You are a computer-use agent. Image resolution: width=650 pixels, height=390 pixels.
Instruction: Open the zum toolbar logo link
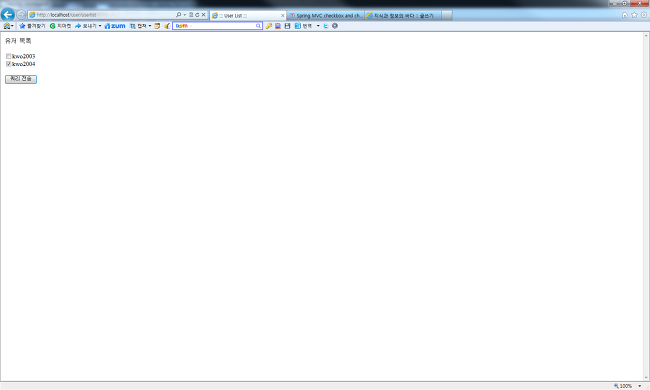tap(115, 26)
